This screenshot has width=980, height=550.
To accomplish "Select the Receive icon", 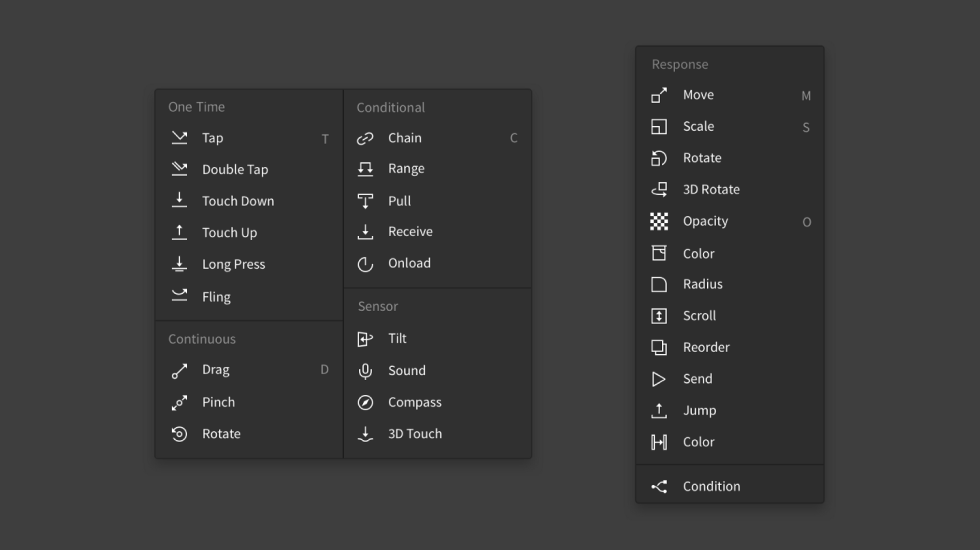I will [365, 232].
